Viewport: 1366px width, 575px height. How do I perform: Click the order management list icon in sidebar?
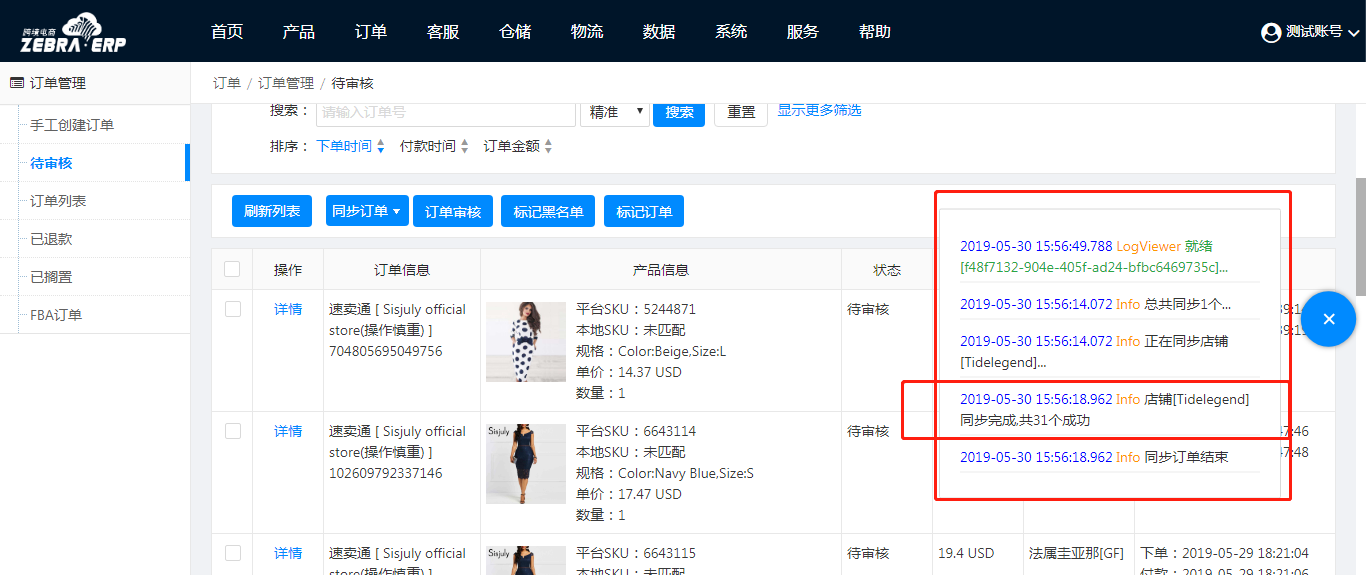pos(17,83)
